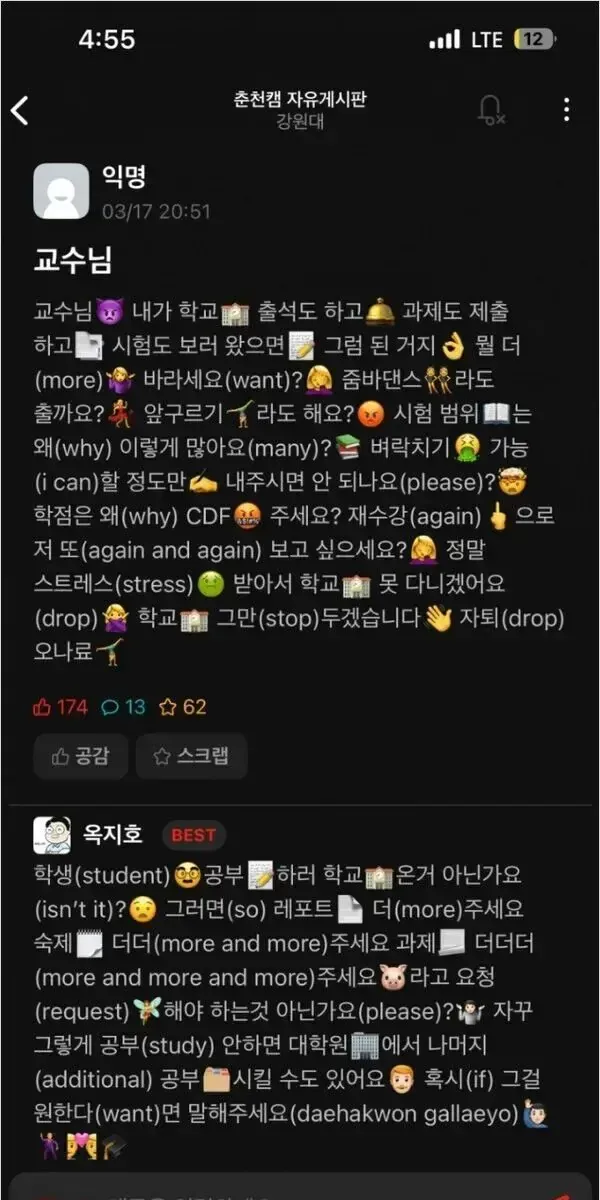
Task: Tap the 강원대 school name subtitle
Action: click(x=300, y=123)
